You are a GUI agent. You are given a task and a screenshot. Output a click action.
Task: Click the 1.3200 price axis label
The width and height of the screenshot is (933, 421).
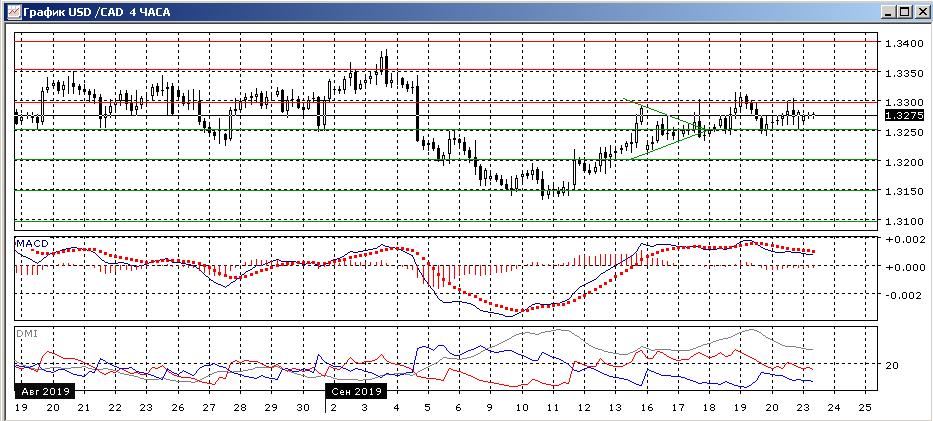point(904,162)
